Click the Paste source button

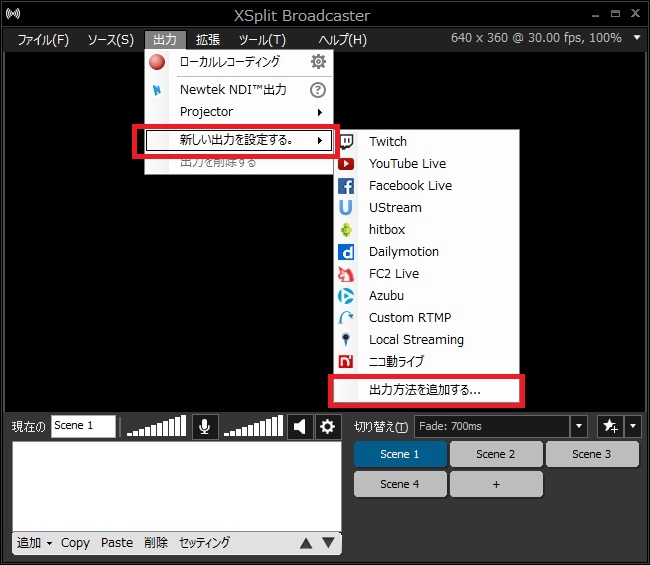[117, 543]
